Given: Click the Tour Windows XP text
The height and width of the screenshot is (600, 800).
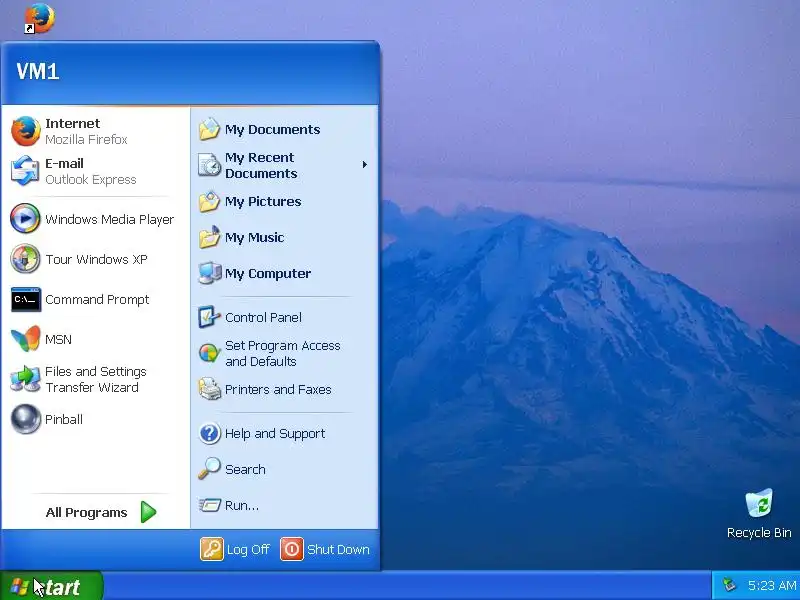Looking at the screenshot, I should tap(96, 259).
